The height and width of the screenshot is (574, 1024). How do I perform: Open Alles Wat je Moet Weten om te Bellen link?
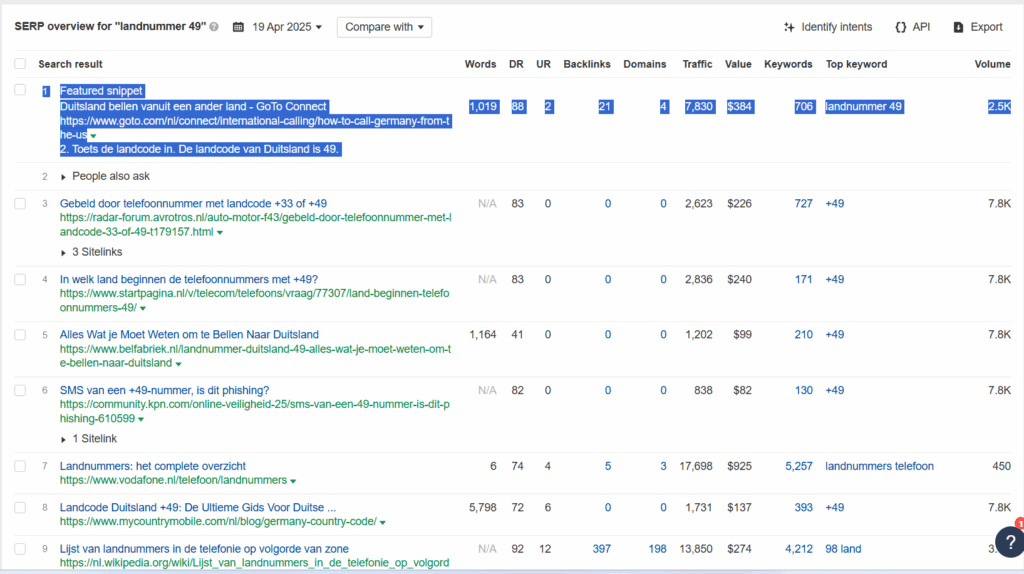point(189,335)
